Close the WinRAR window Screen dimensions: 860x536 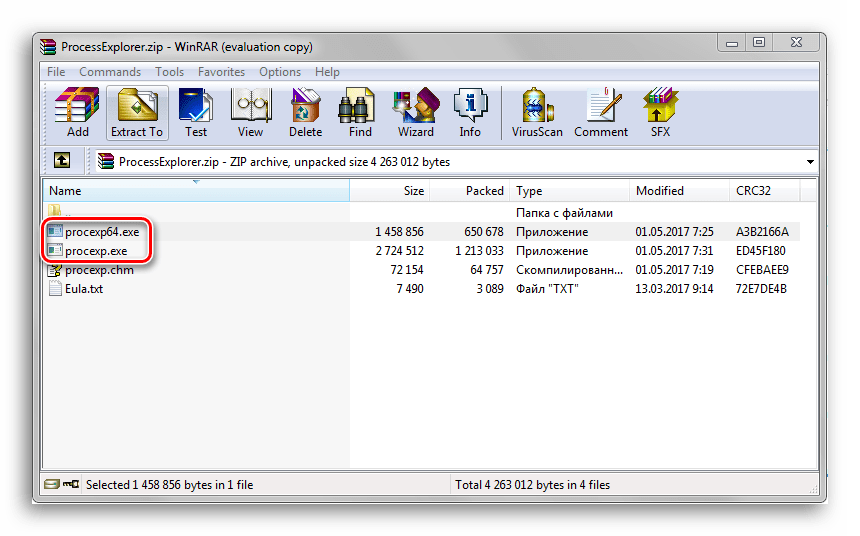pyautogui.click(x=796, y=43)
